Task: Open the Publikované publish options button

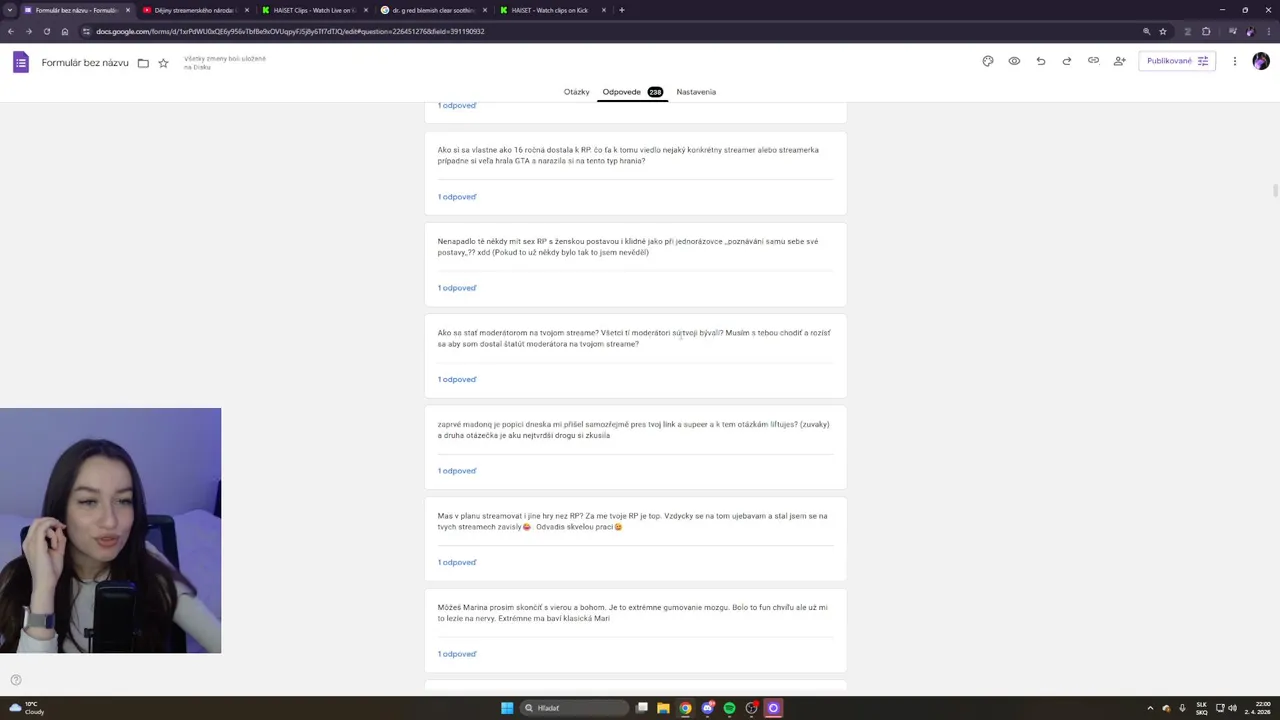Action: coord(1177,61)
